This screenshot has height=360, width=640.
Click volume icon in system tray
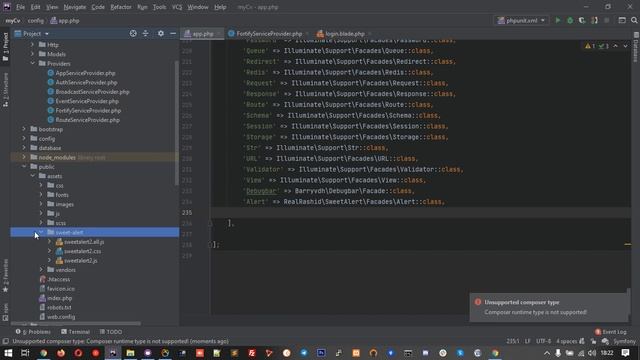591,353
